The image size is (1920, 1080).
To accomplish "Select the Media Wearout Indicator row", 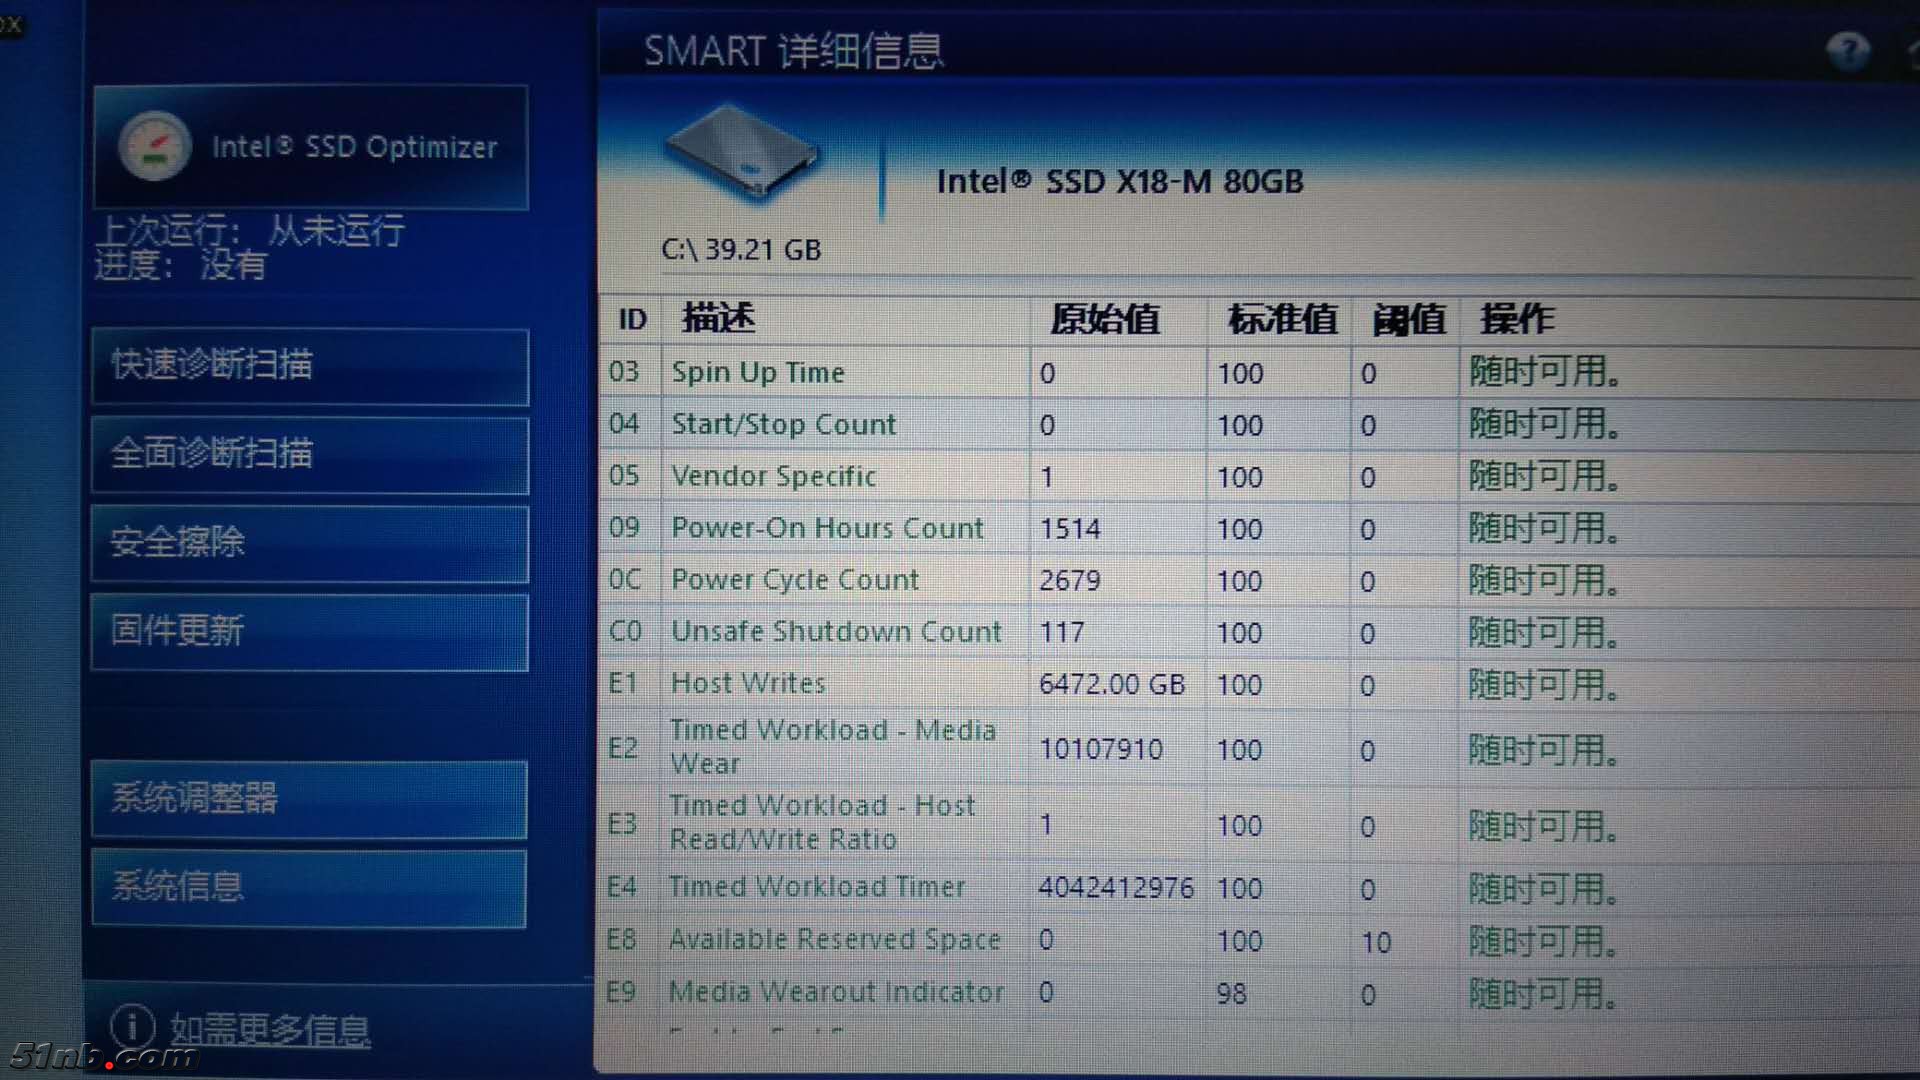I will 836,993.
